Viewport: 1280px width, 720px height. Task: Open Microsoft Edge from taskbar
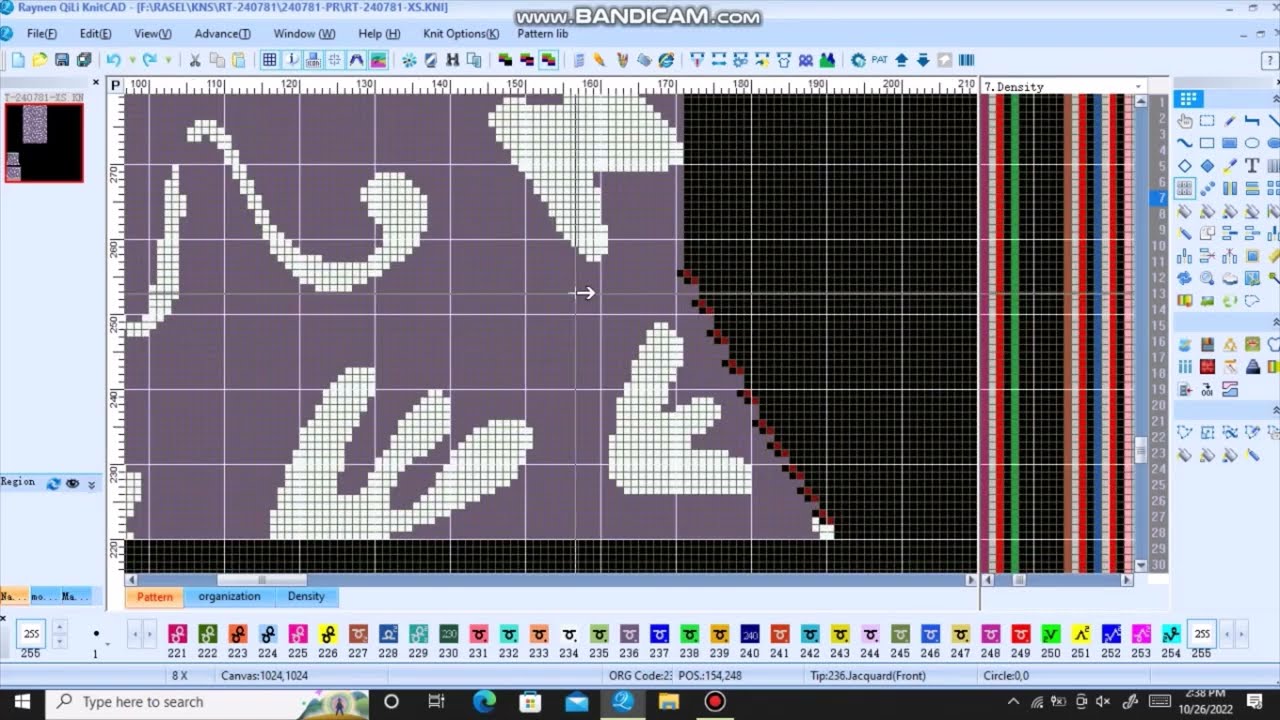click(484, 702)
